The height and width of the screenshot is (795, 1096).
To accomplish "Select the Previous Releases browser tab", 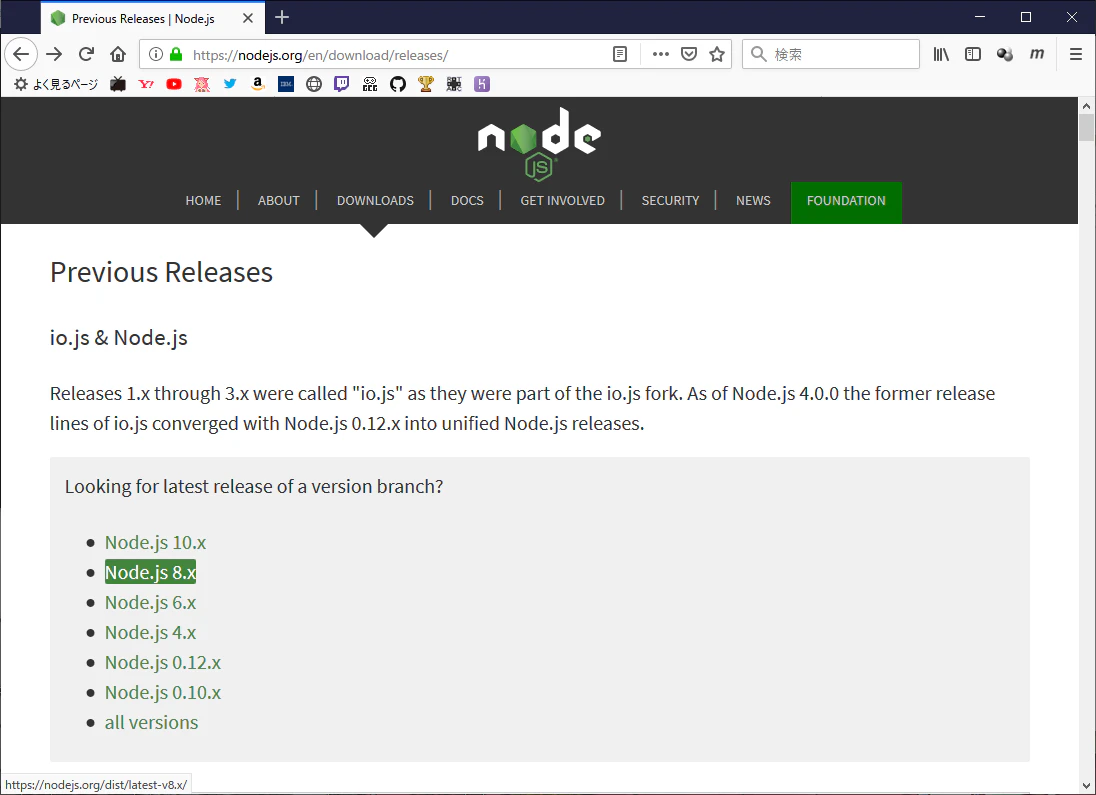I will click(153, 18).
